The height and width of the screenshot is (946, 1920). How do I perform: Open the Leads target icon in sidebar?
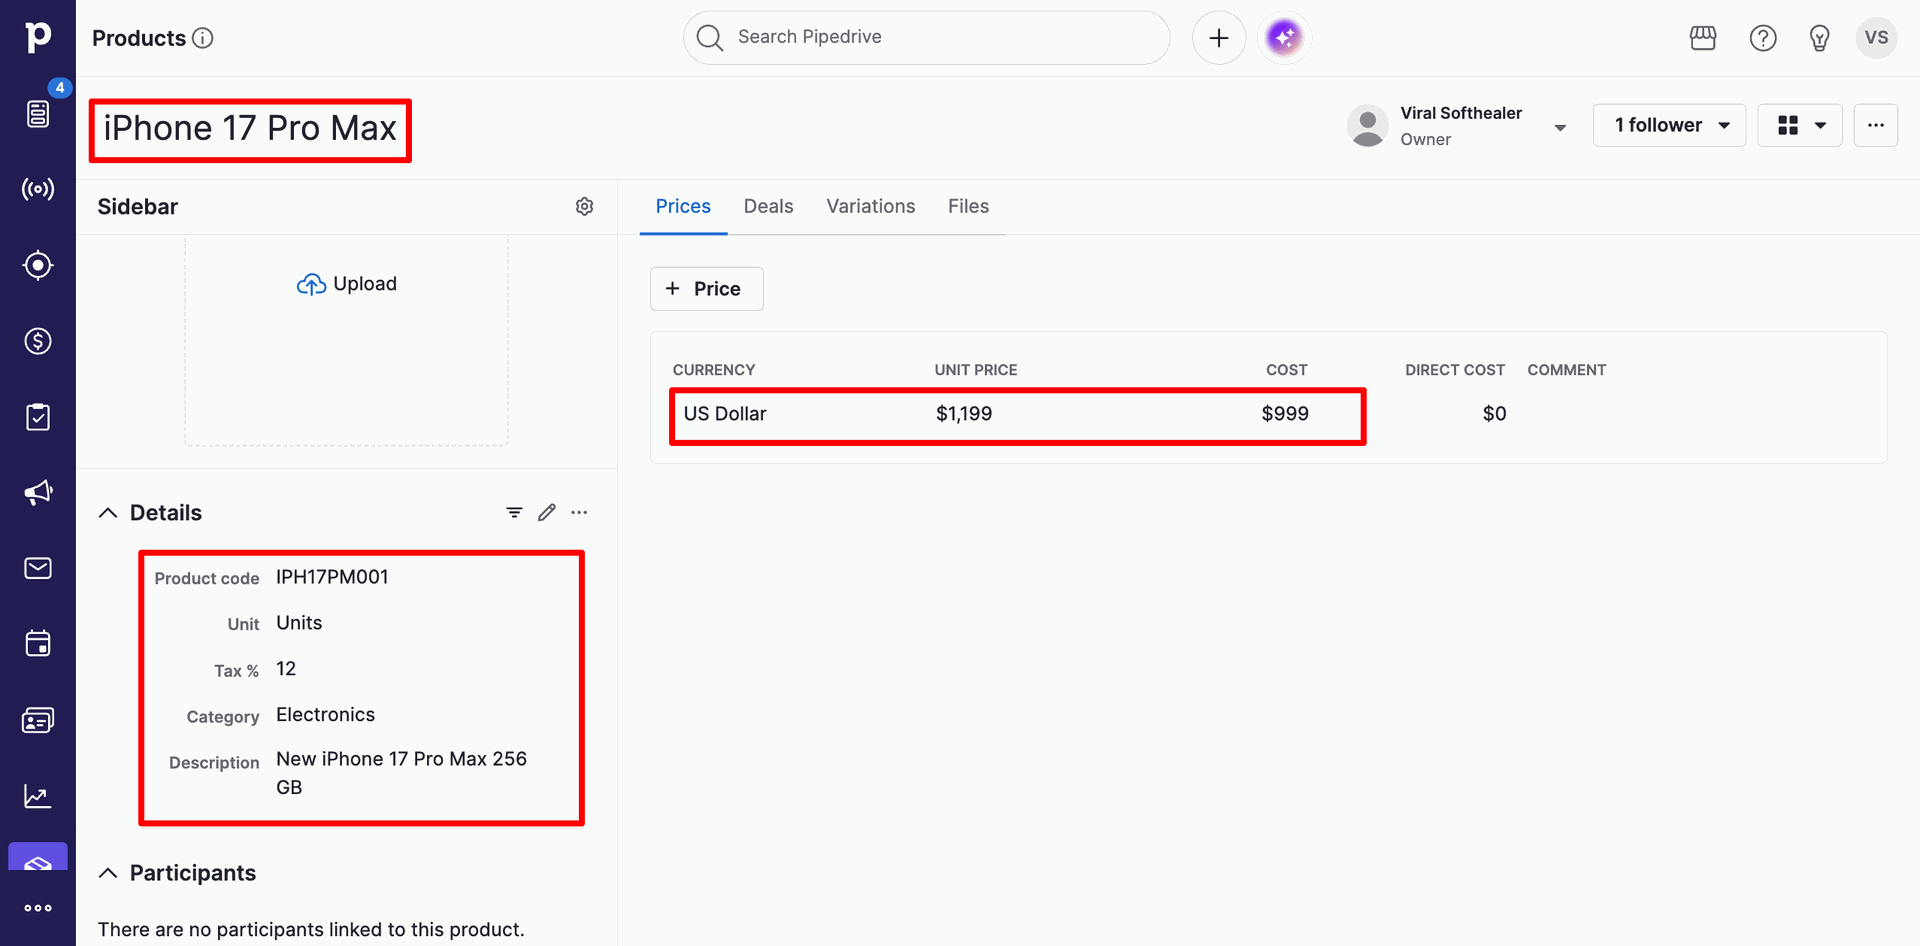coord(38,265)
